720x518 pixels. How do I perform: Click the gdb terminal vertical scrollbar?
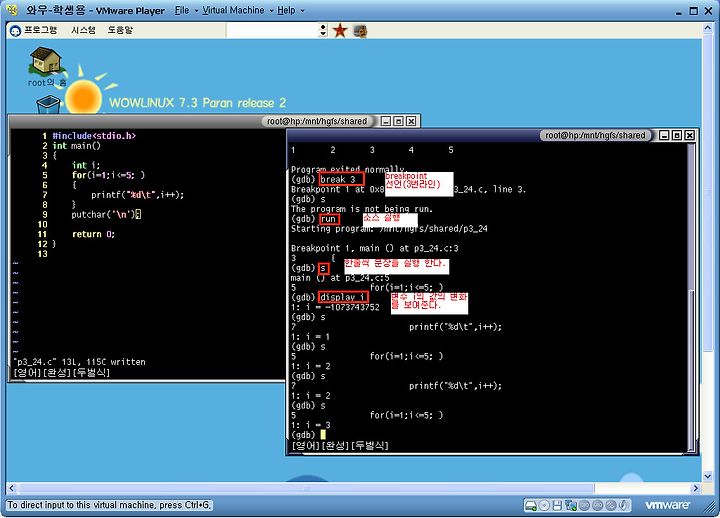click(692, 298)
